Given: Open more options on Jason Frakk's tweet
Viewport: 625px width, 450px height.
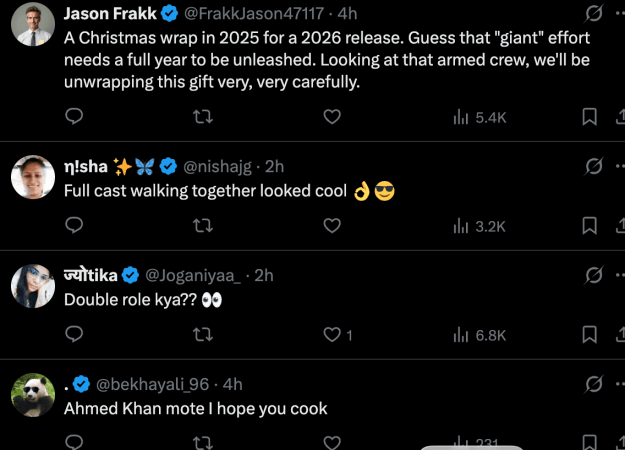Looking at the screenshot, I should [619, 14].
